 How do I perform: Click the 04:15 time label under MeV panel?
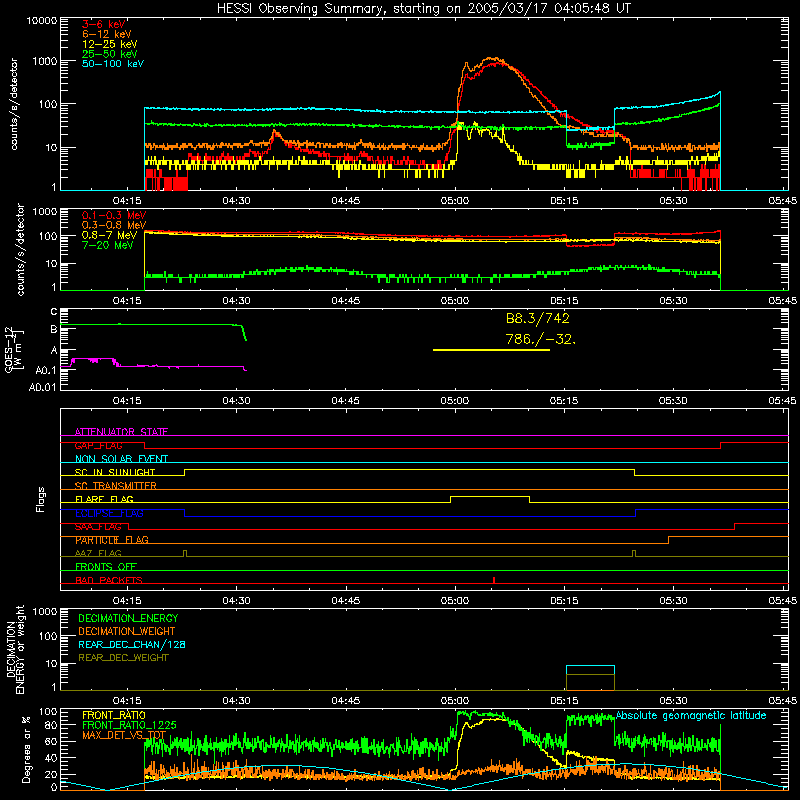point(127,301)
